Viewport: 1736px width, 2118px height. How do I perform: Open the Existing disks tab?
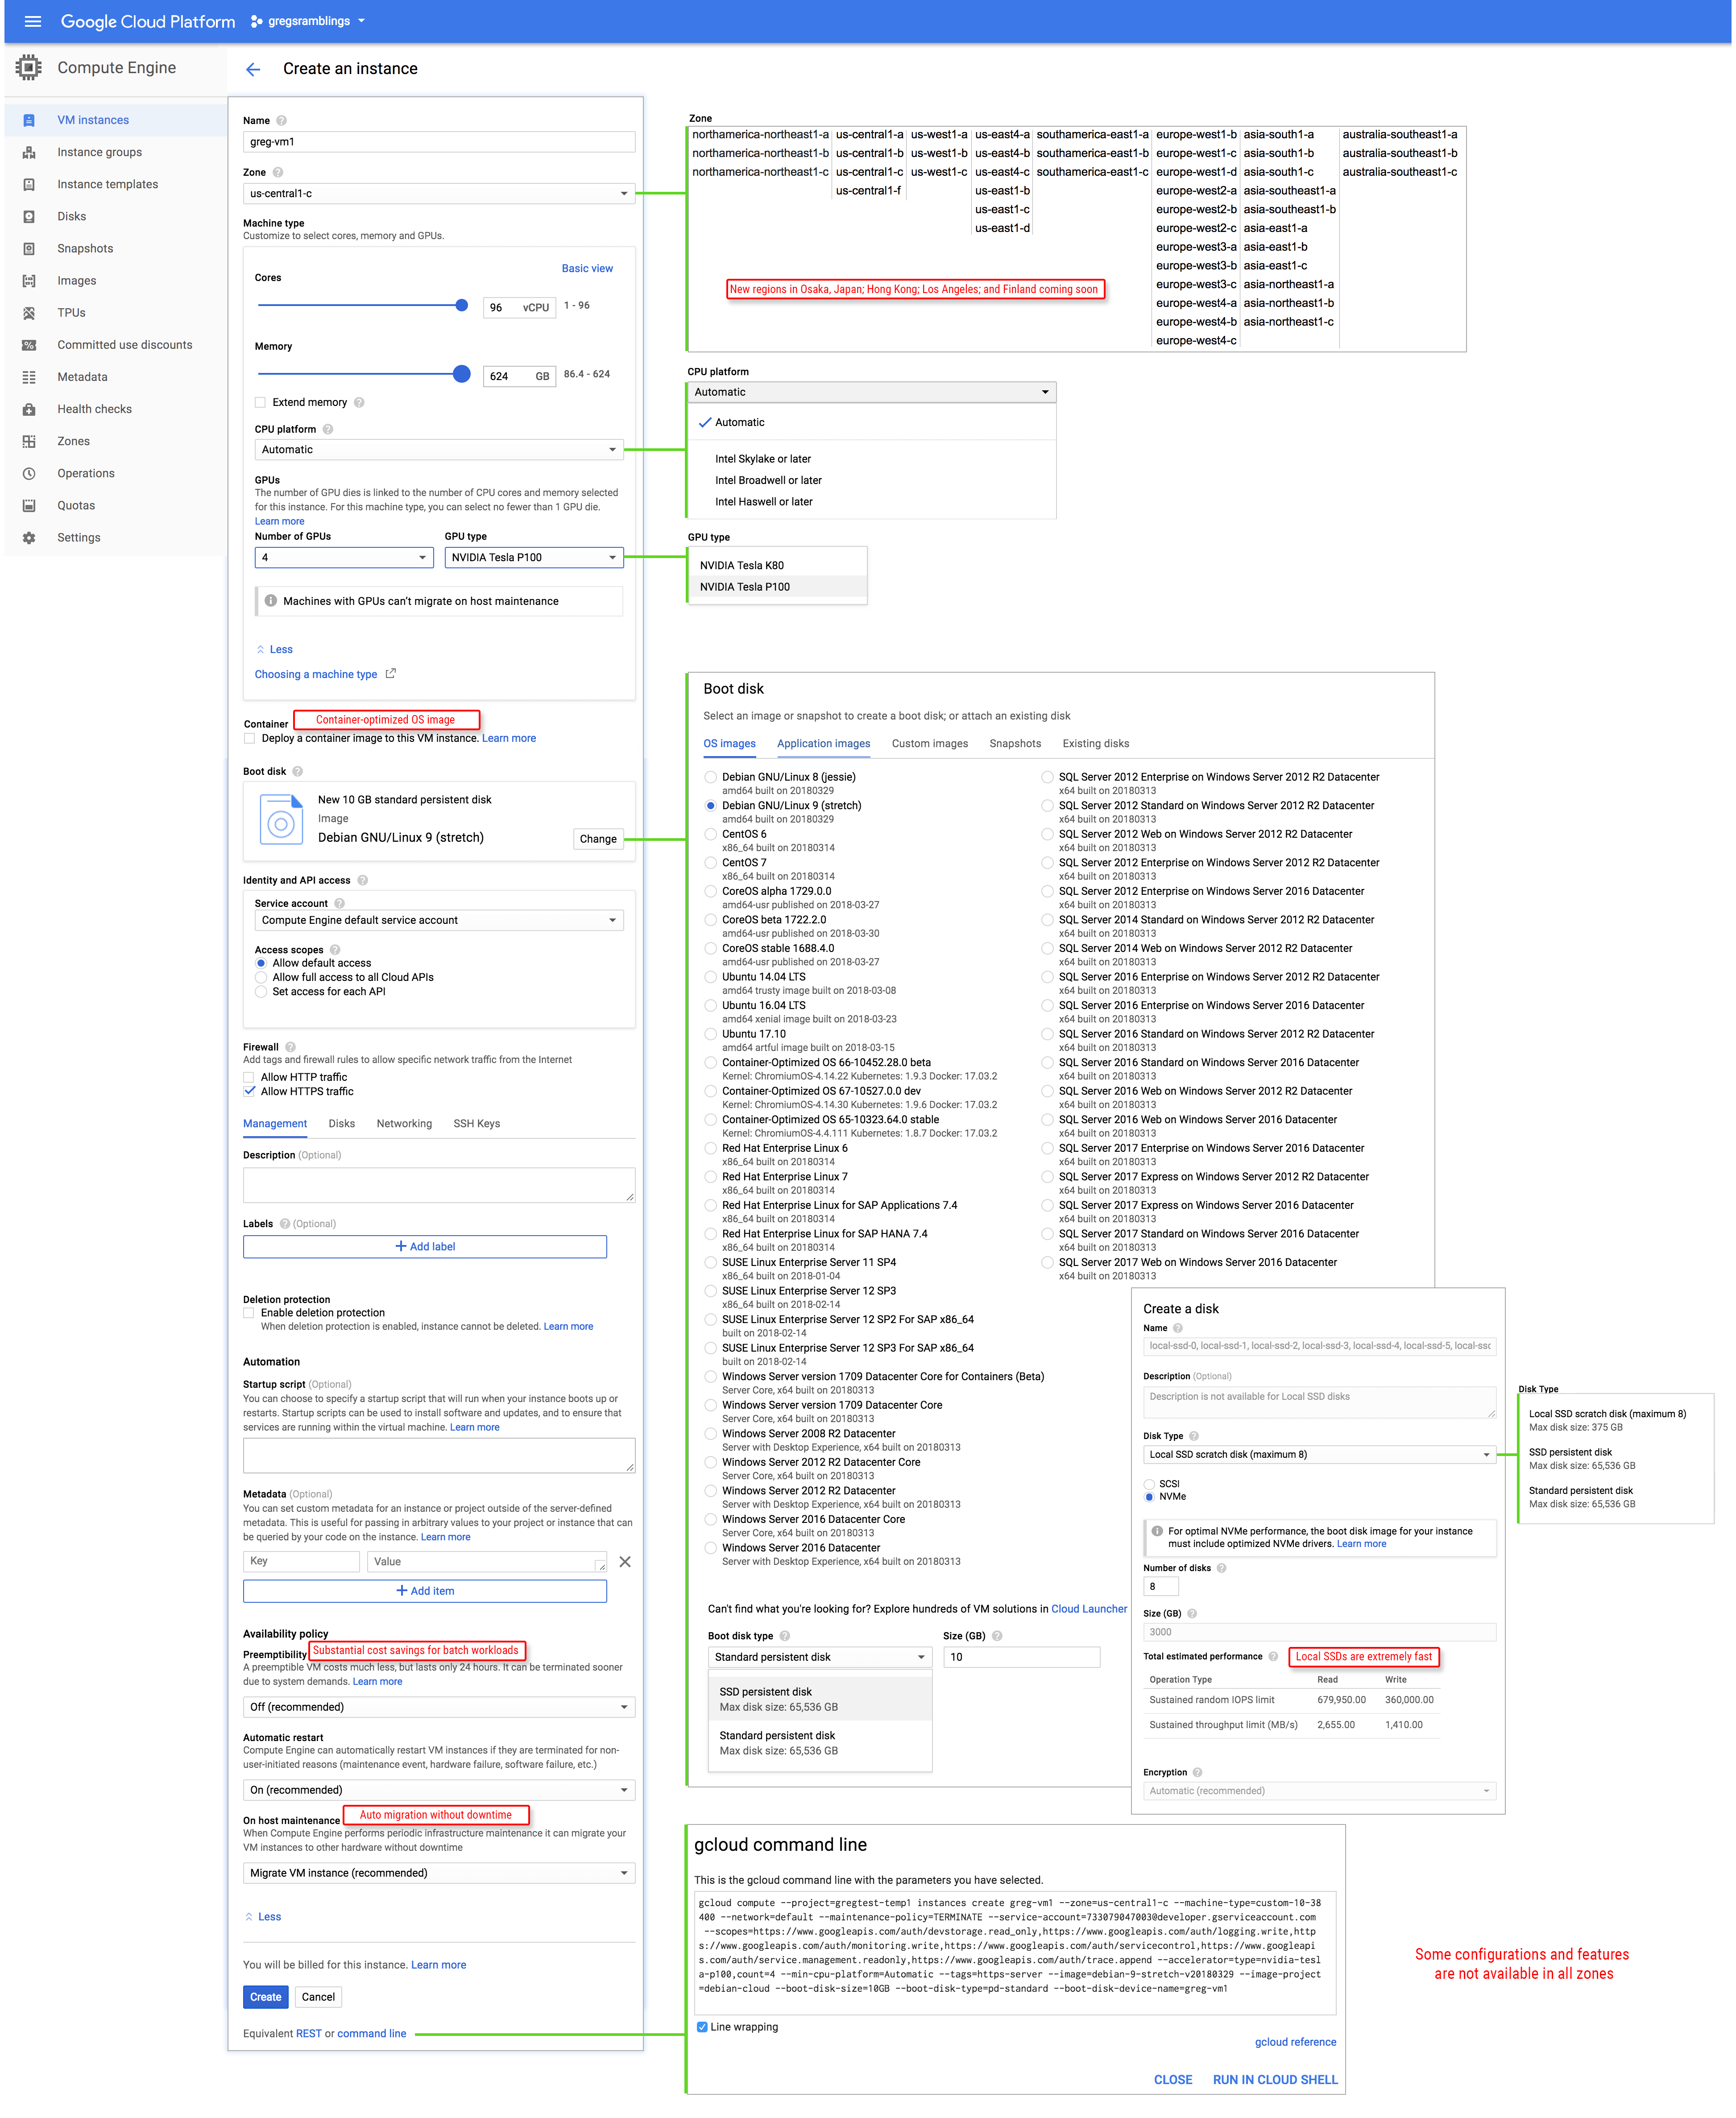coord(1096,744)
